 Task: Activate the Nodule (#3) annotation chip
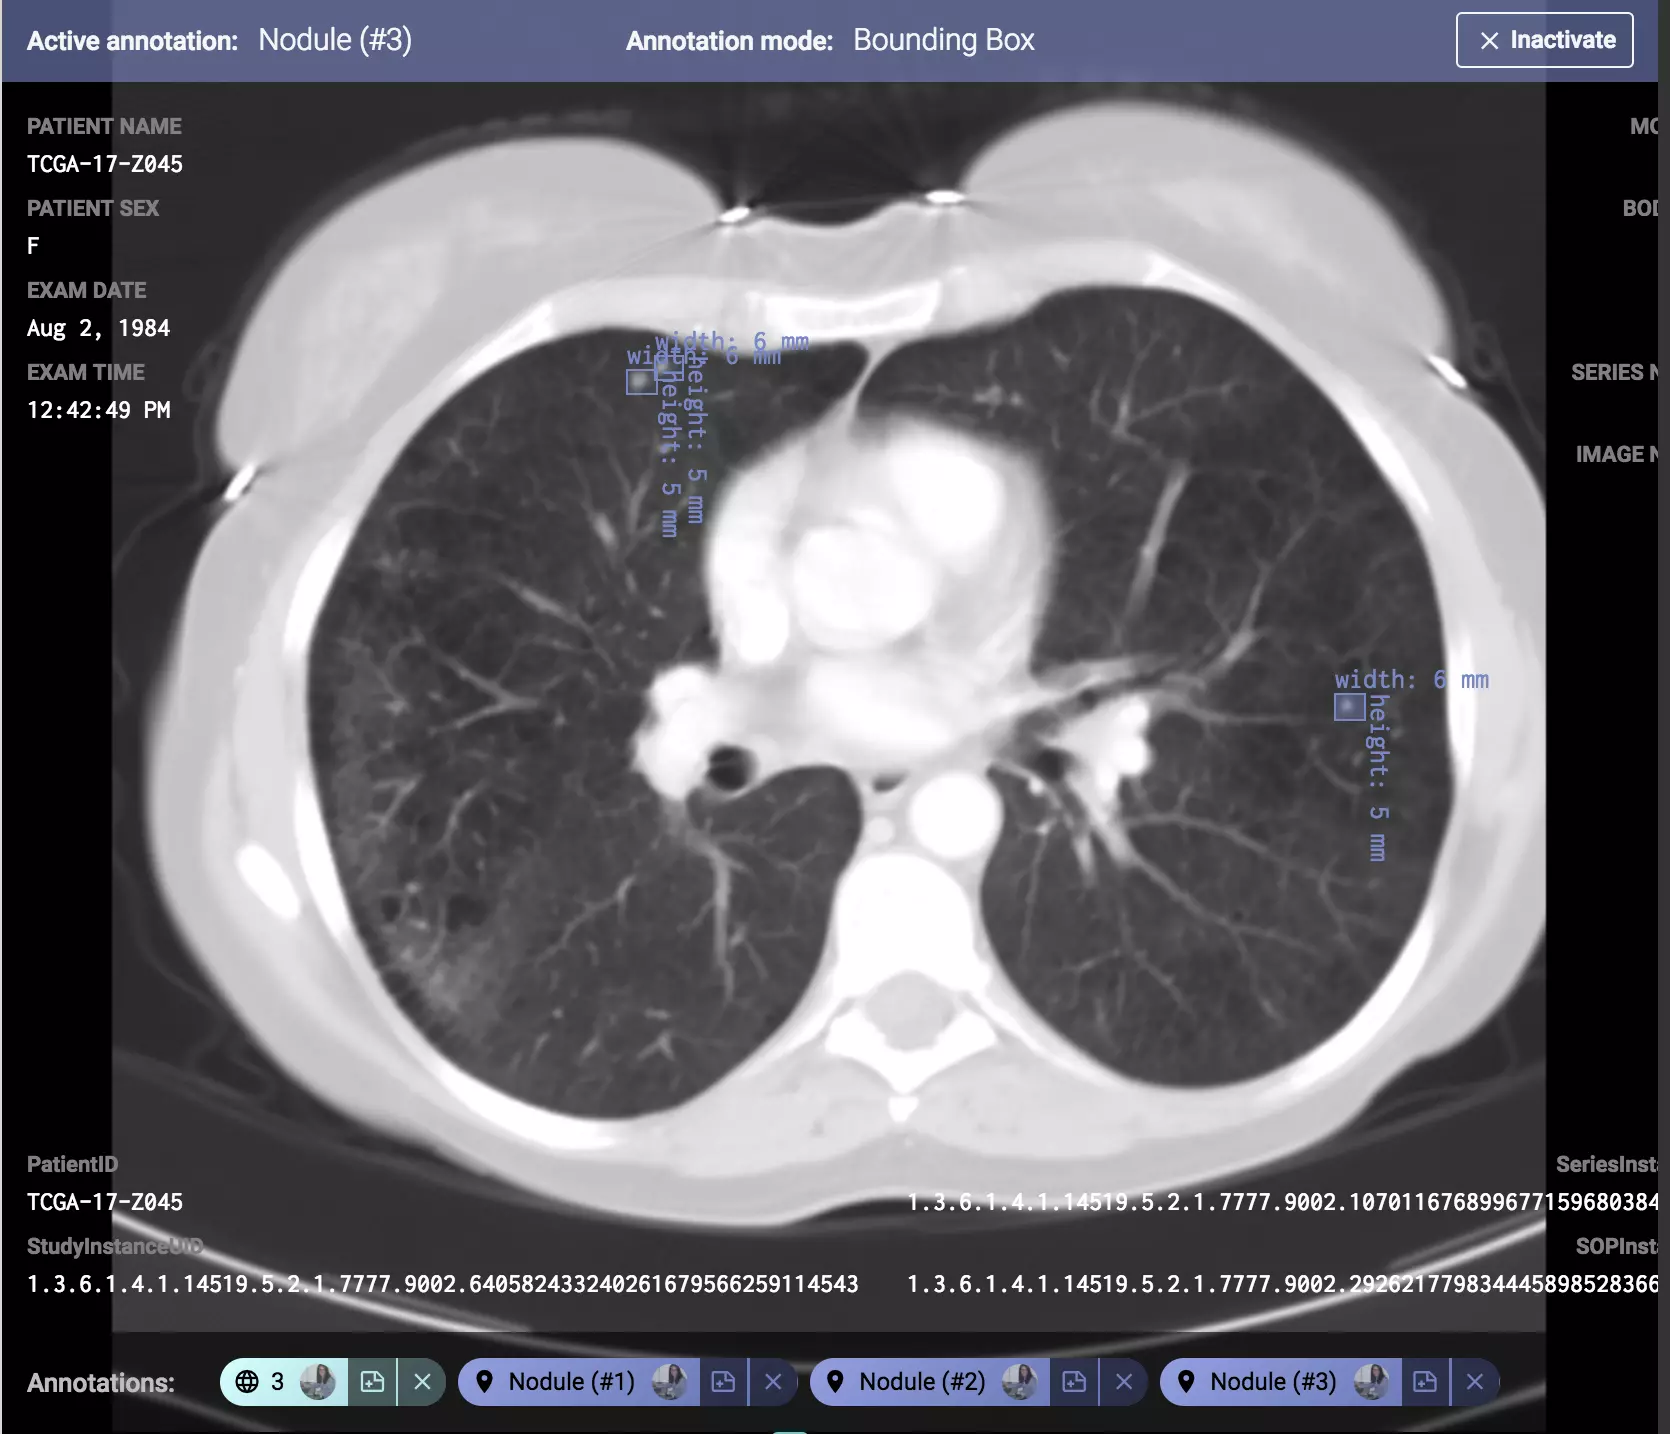pyautogui.click(x=1272, y=1382)
